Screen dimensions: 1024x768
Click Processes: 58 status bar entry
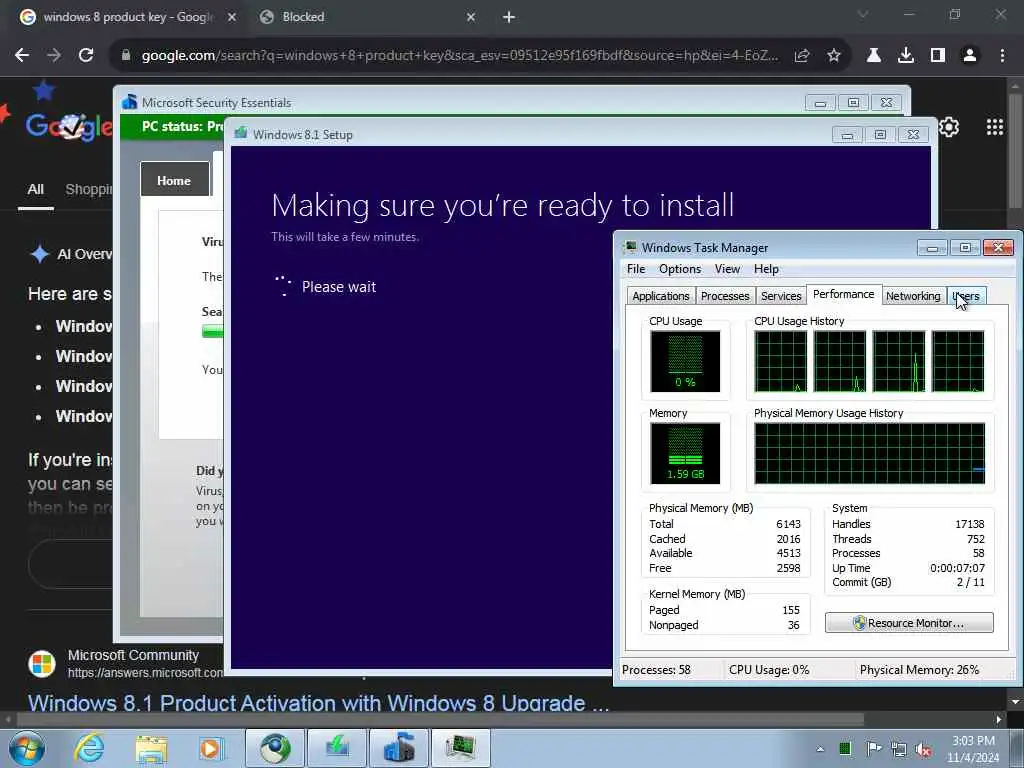[656, 670]
